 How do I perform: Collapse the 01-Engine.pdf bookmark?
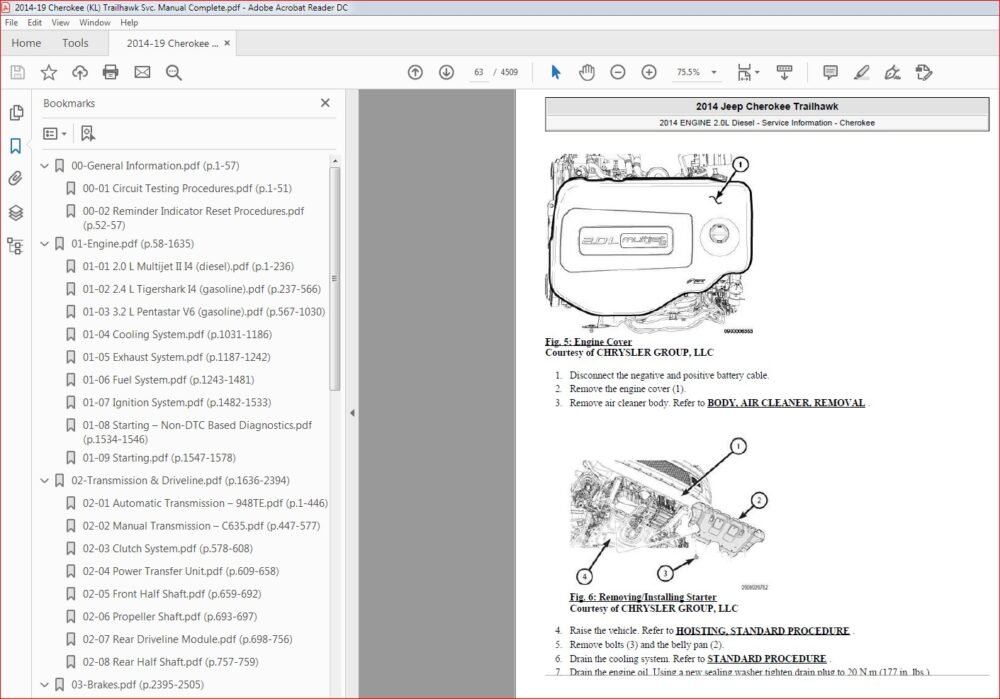pyautogui.click(x=45, y=244)
